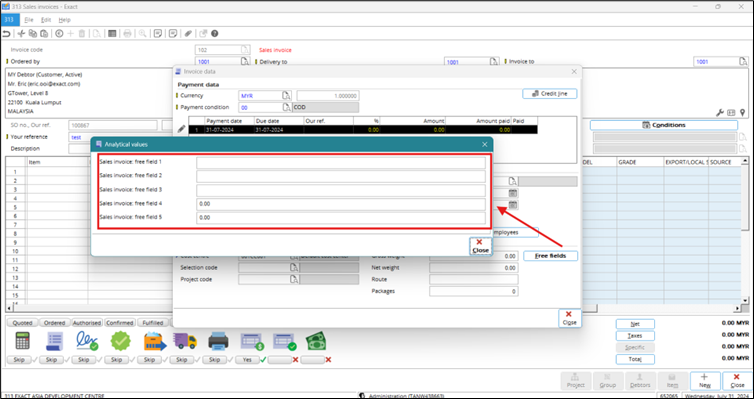
Task: Click the printer workflow icon
Action: 218,341
